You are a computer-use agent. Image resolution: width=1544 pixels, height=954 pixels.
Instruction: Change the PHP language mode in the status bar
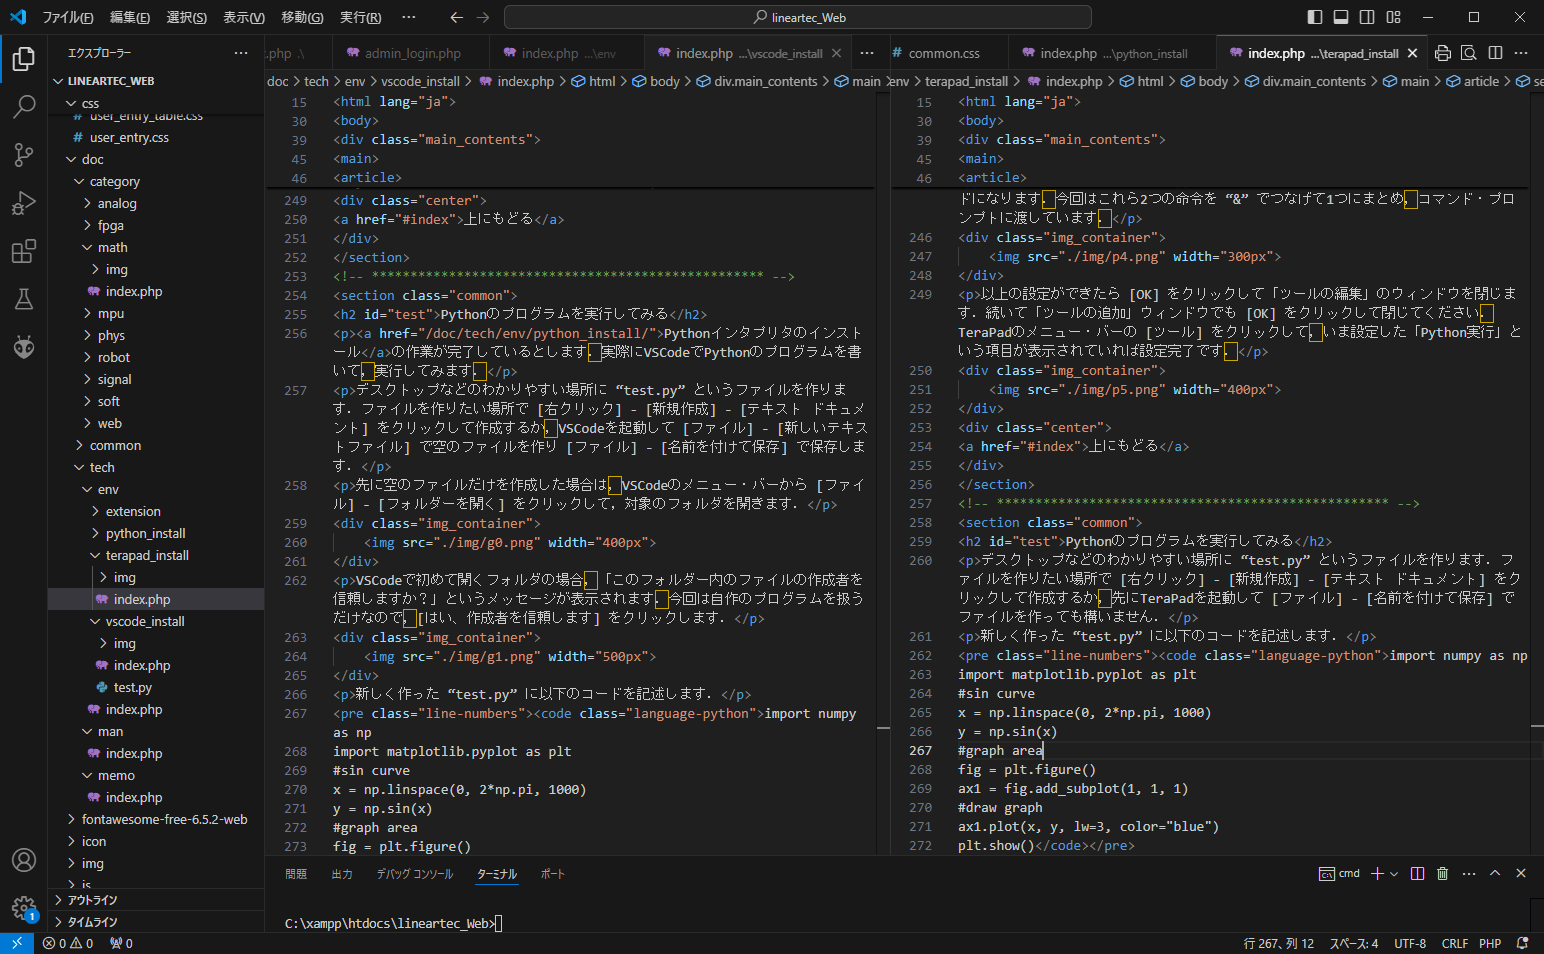pos(1490,943)
